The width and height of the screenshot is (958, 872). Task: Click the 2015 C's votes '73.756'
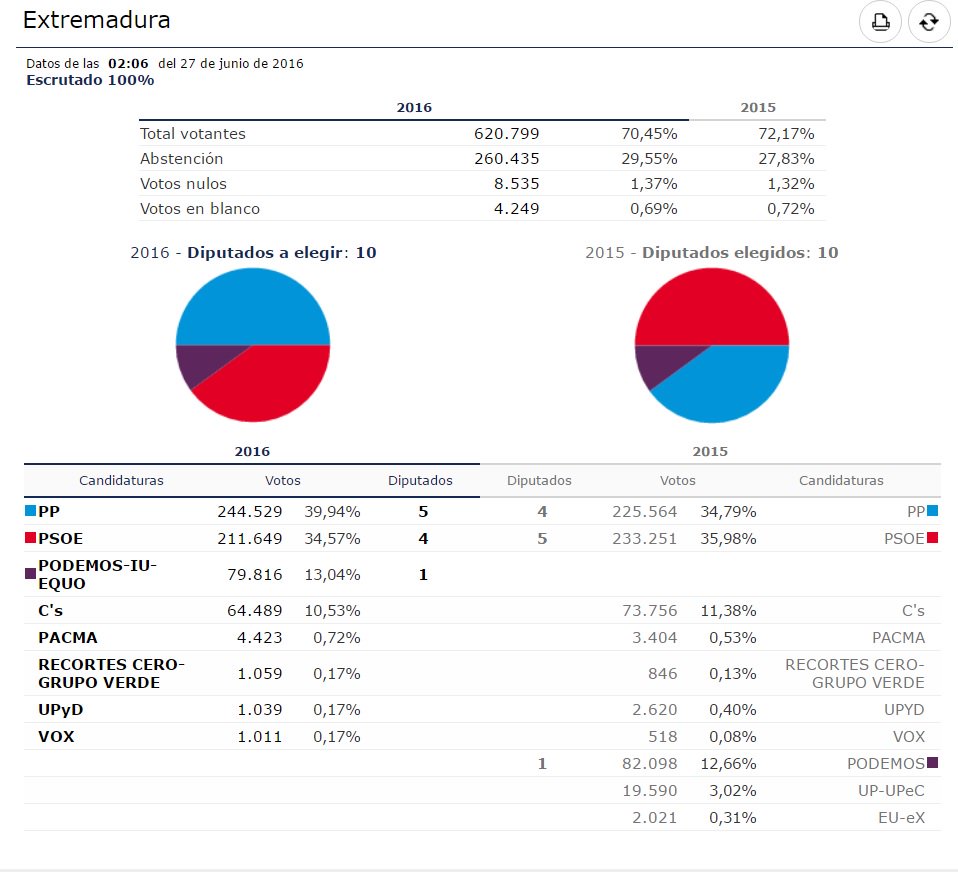[649, 610]
